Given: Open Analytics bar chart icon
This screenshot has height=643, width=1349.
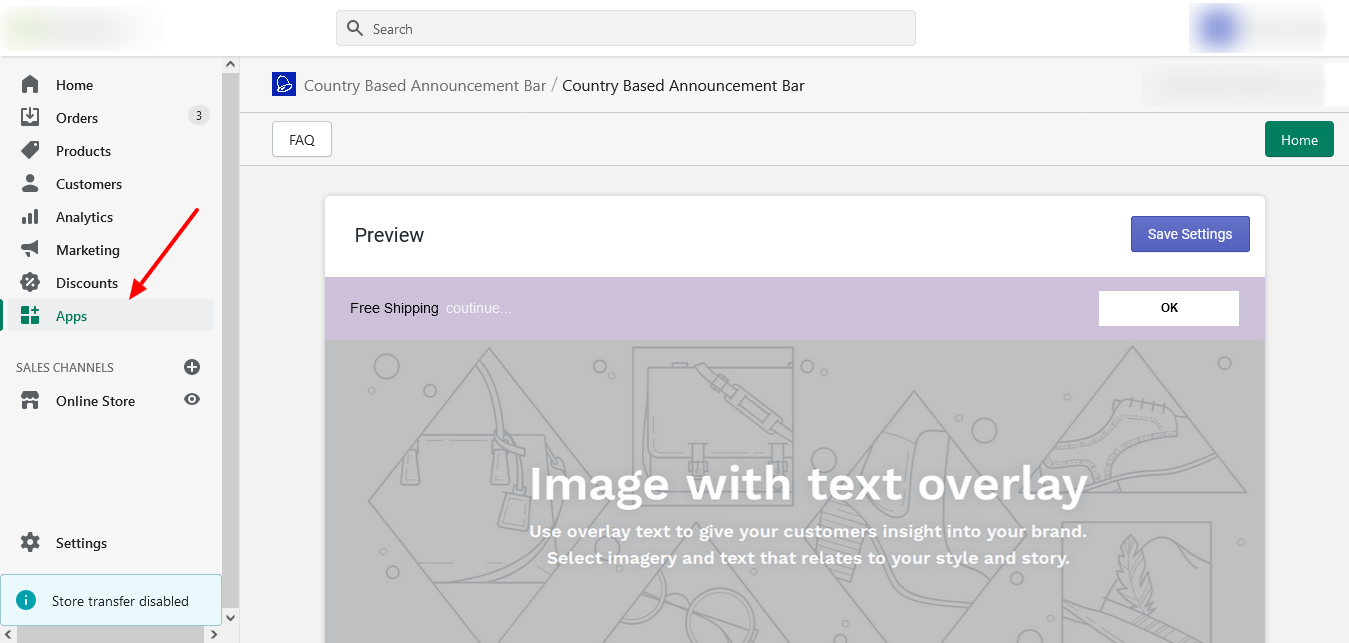Looking at the screenshot, I should (x=30, y=217).
